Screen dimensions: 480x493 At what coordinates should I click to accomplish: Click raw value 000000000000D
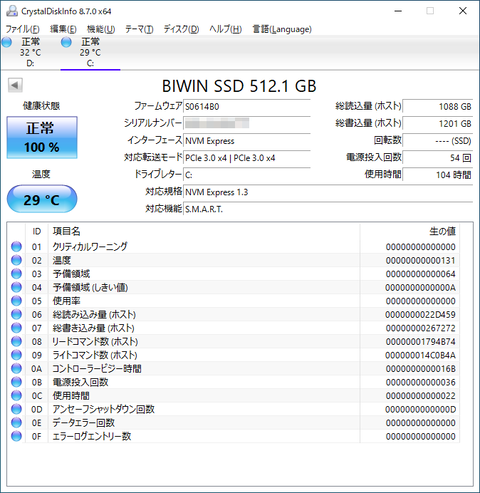click(x=421, y=409)
